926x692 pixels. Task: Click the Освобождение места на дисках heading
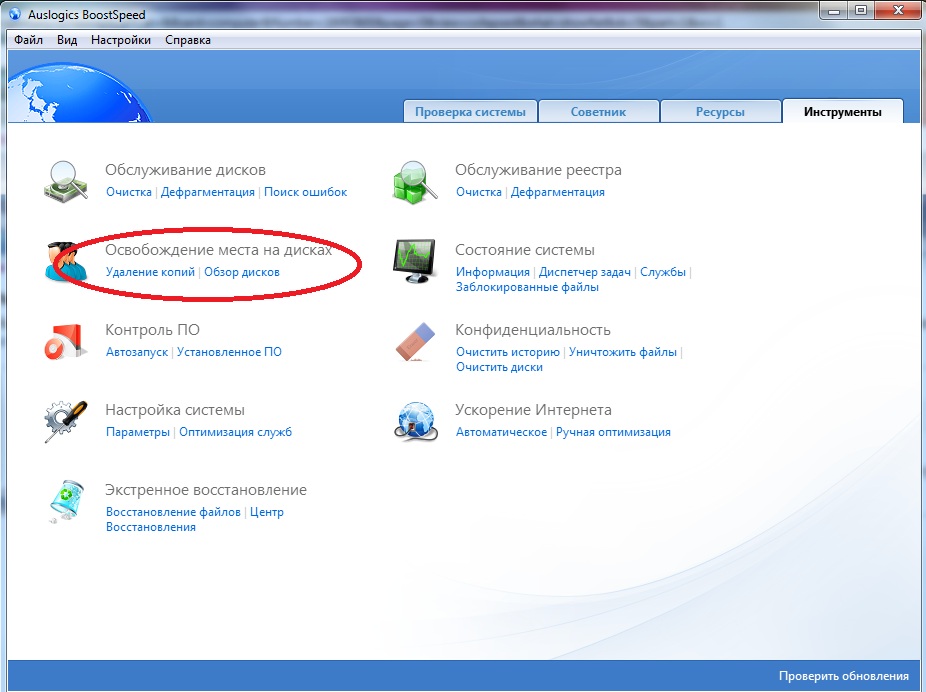(x=219, y=250)
